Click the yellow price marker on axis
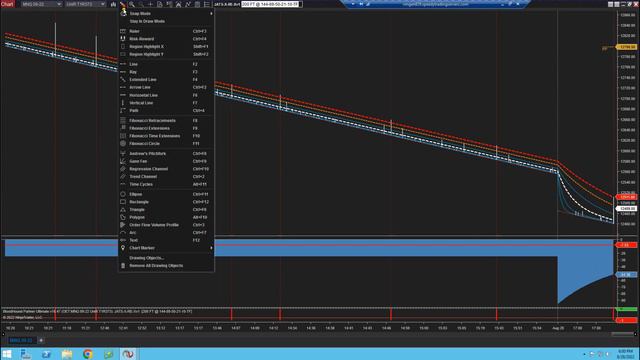640x360 pixels. [x=627, y=47]
